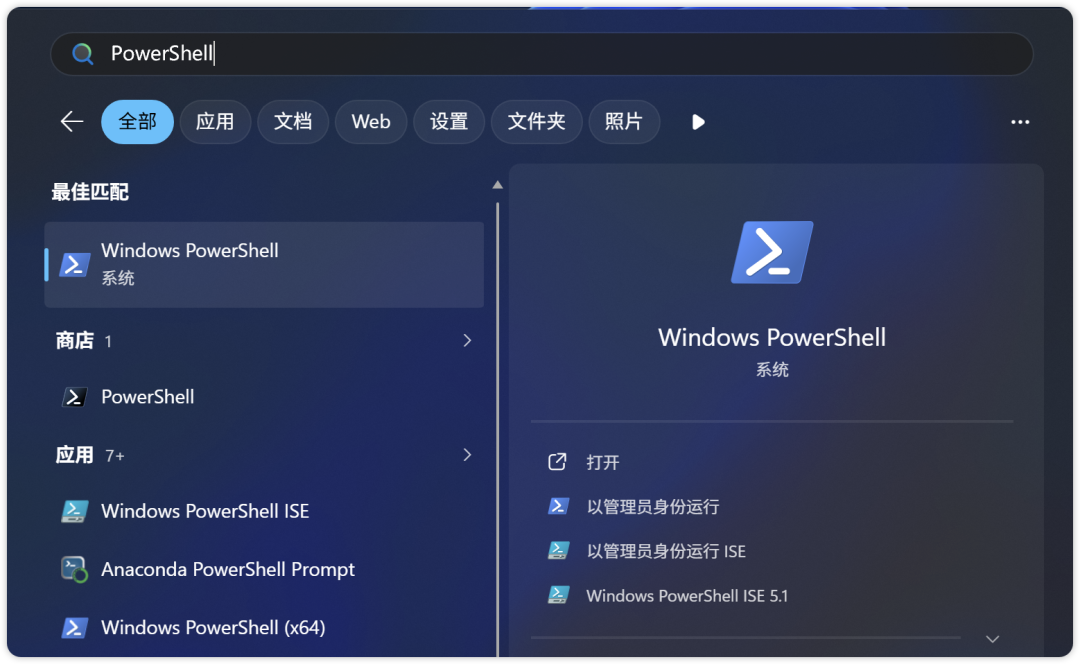The image size is (1080, 664).
Task: Show more filters with the play arrow
Action: click(x=698, y=123)
